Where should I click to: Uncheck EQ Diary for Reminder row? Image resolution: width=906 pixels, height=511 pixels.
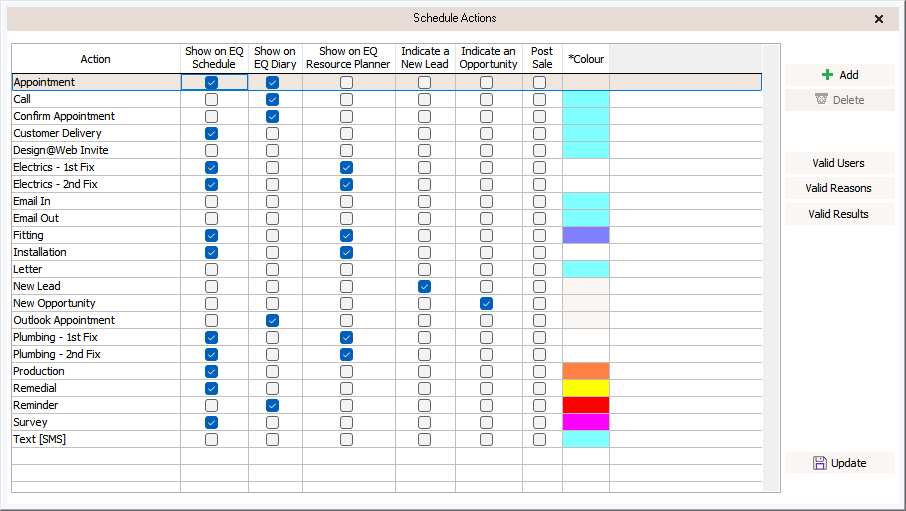coord(273,406)
